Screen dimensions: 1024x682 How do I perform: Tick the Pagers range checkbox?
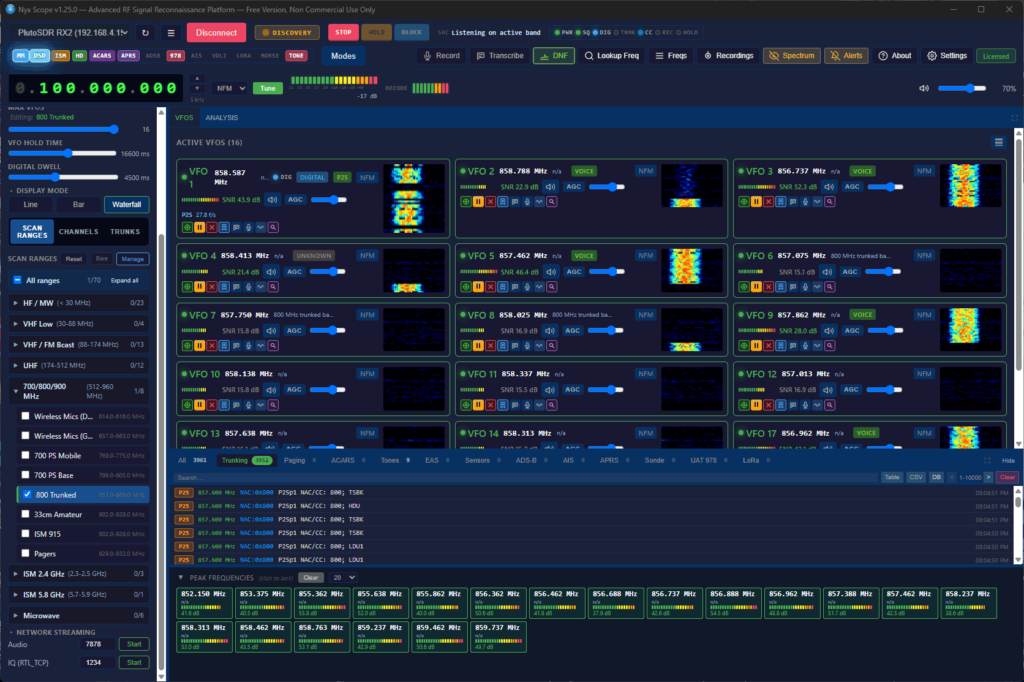pyautogui.click(x=25, y=553)
